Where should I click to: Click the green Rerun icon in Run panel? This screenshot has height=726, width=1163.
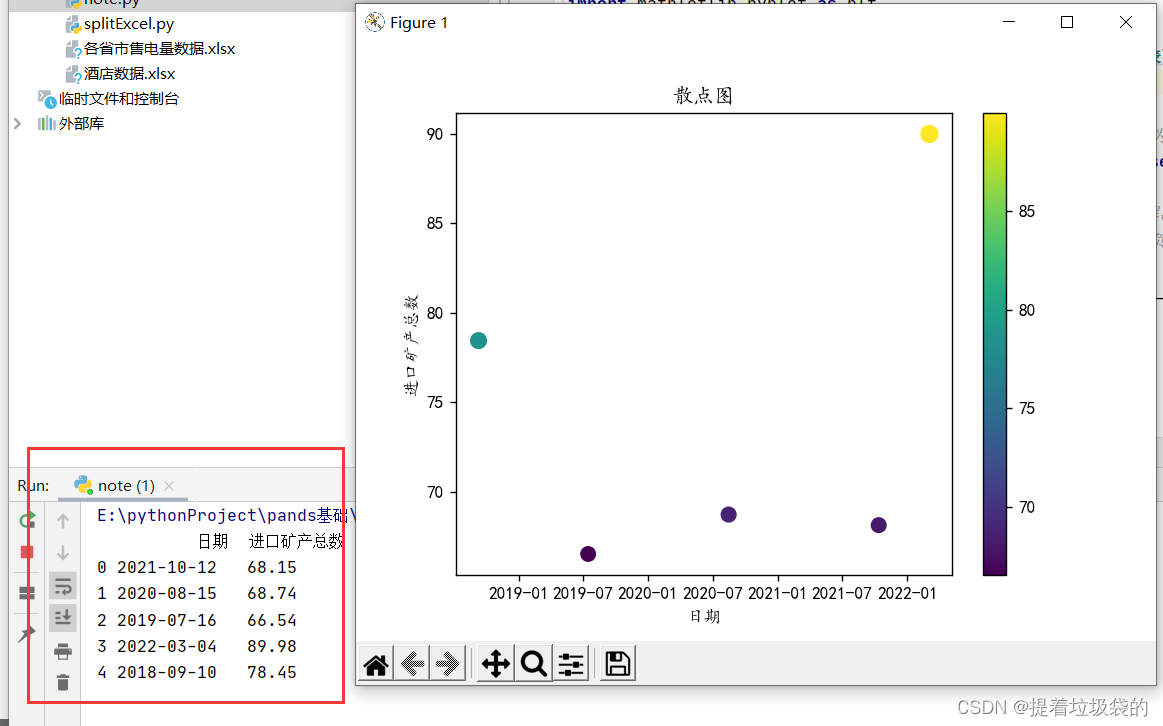point(27,521)
